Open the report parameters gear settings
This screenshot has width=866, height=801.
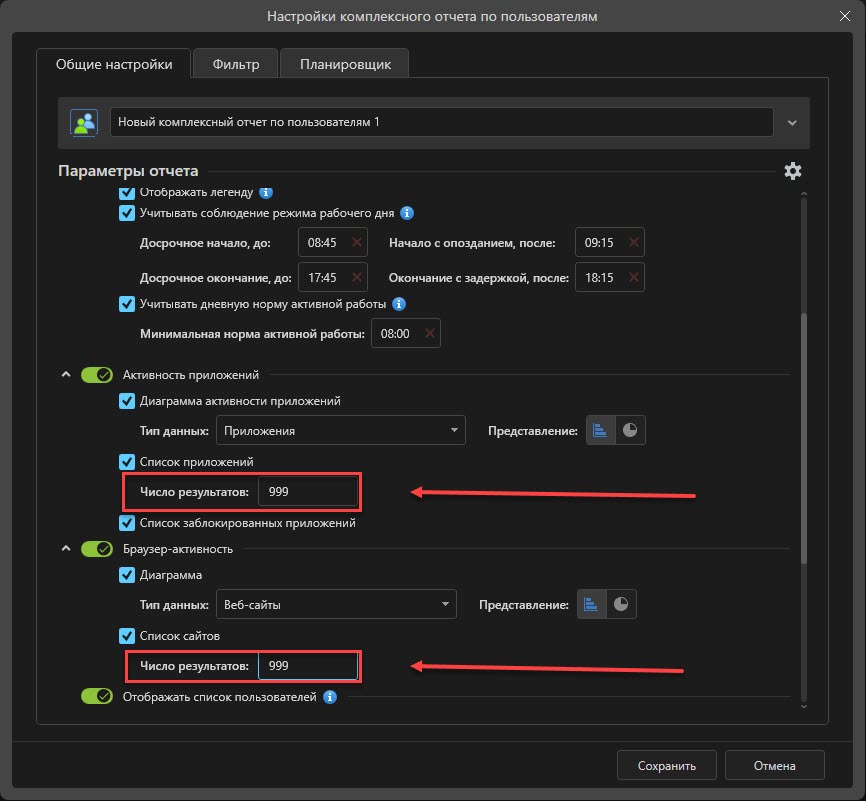pyautogui.click(x=793, y=171)
